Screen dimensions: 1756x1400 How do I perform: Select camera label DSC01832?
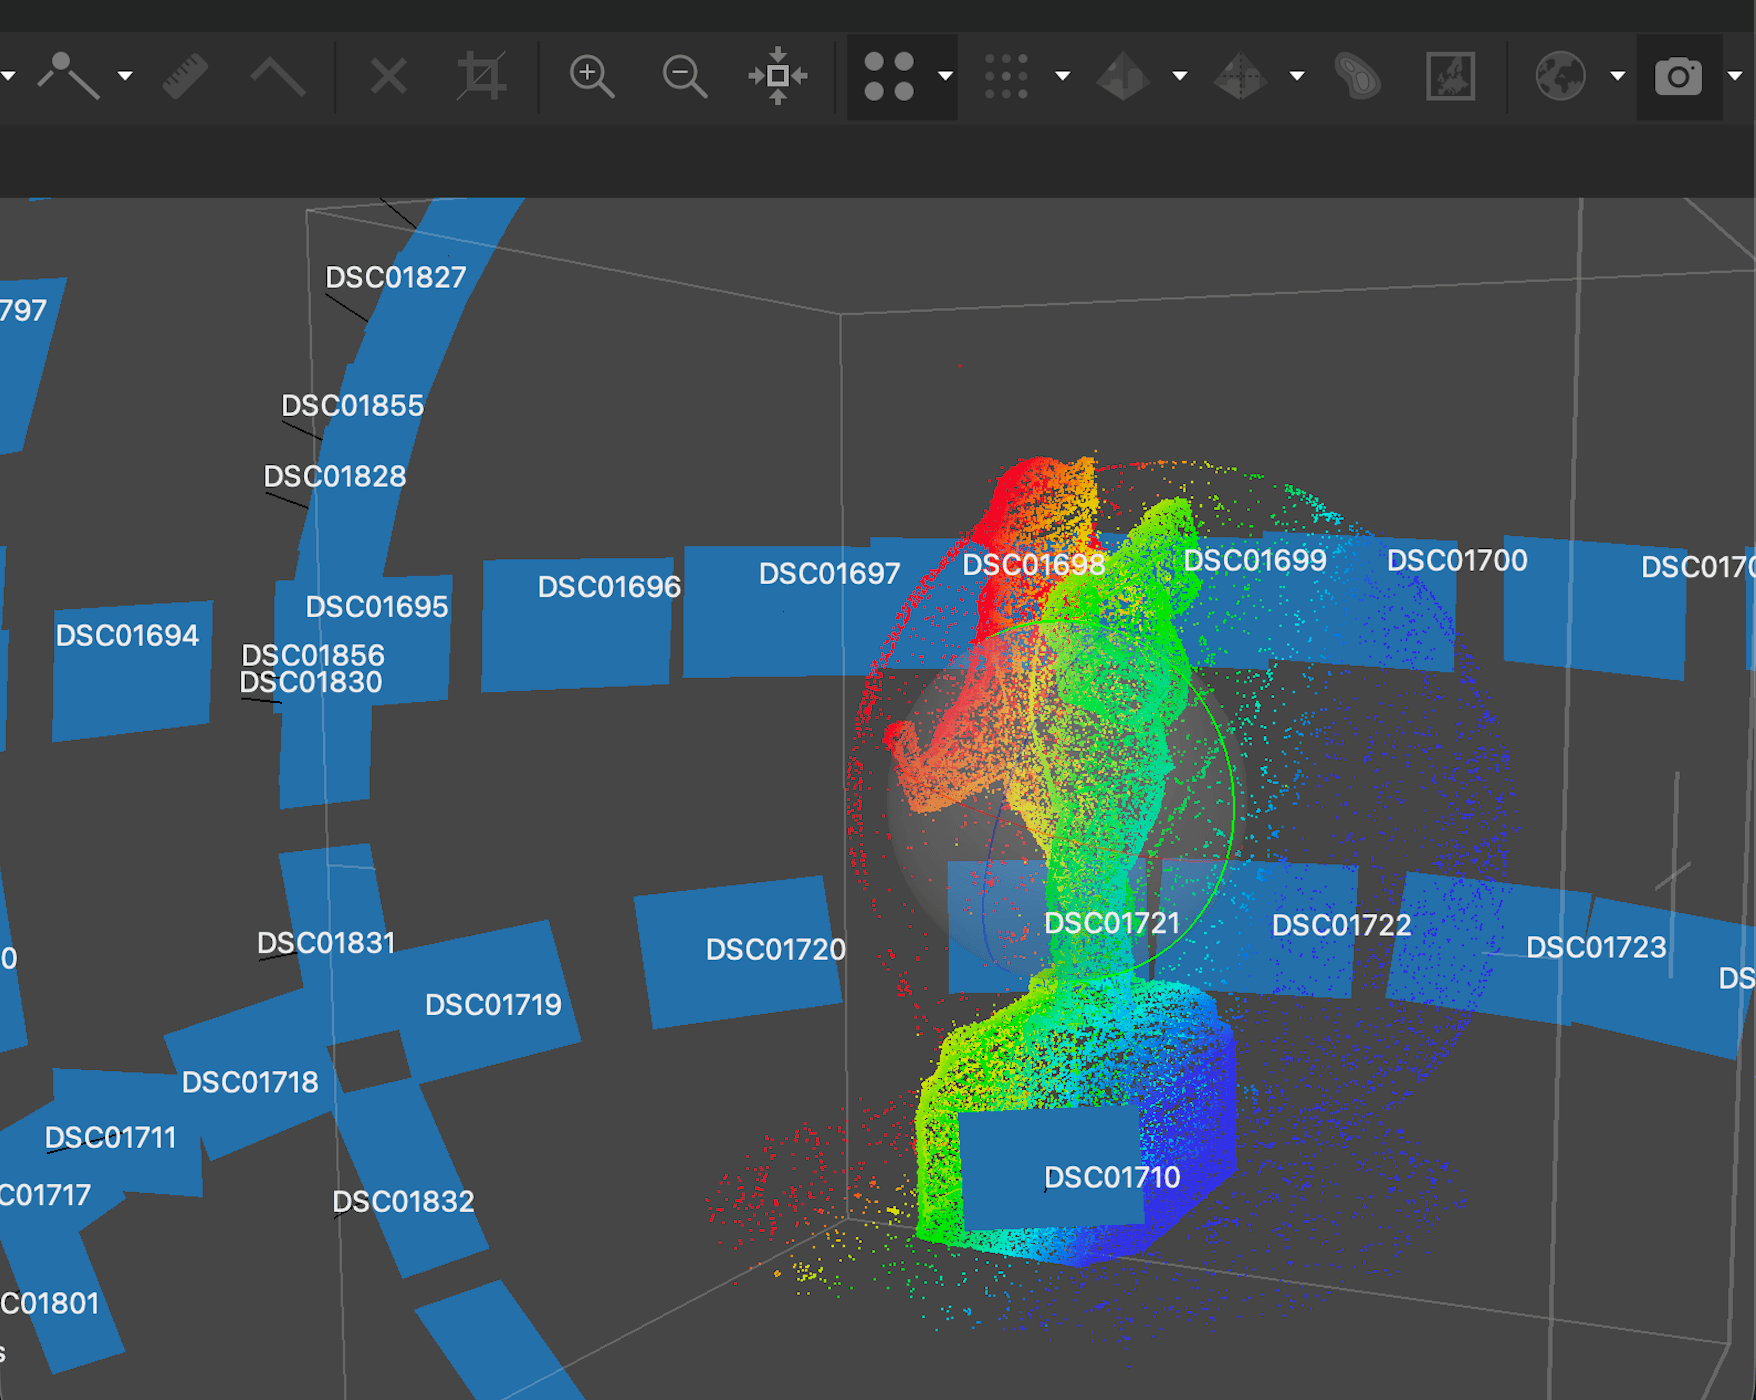[x=403, y=1201]
